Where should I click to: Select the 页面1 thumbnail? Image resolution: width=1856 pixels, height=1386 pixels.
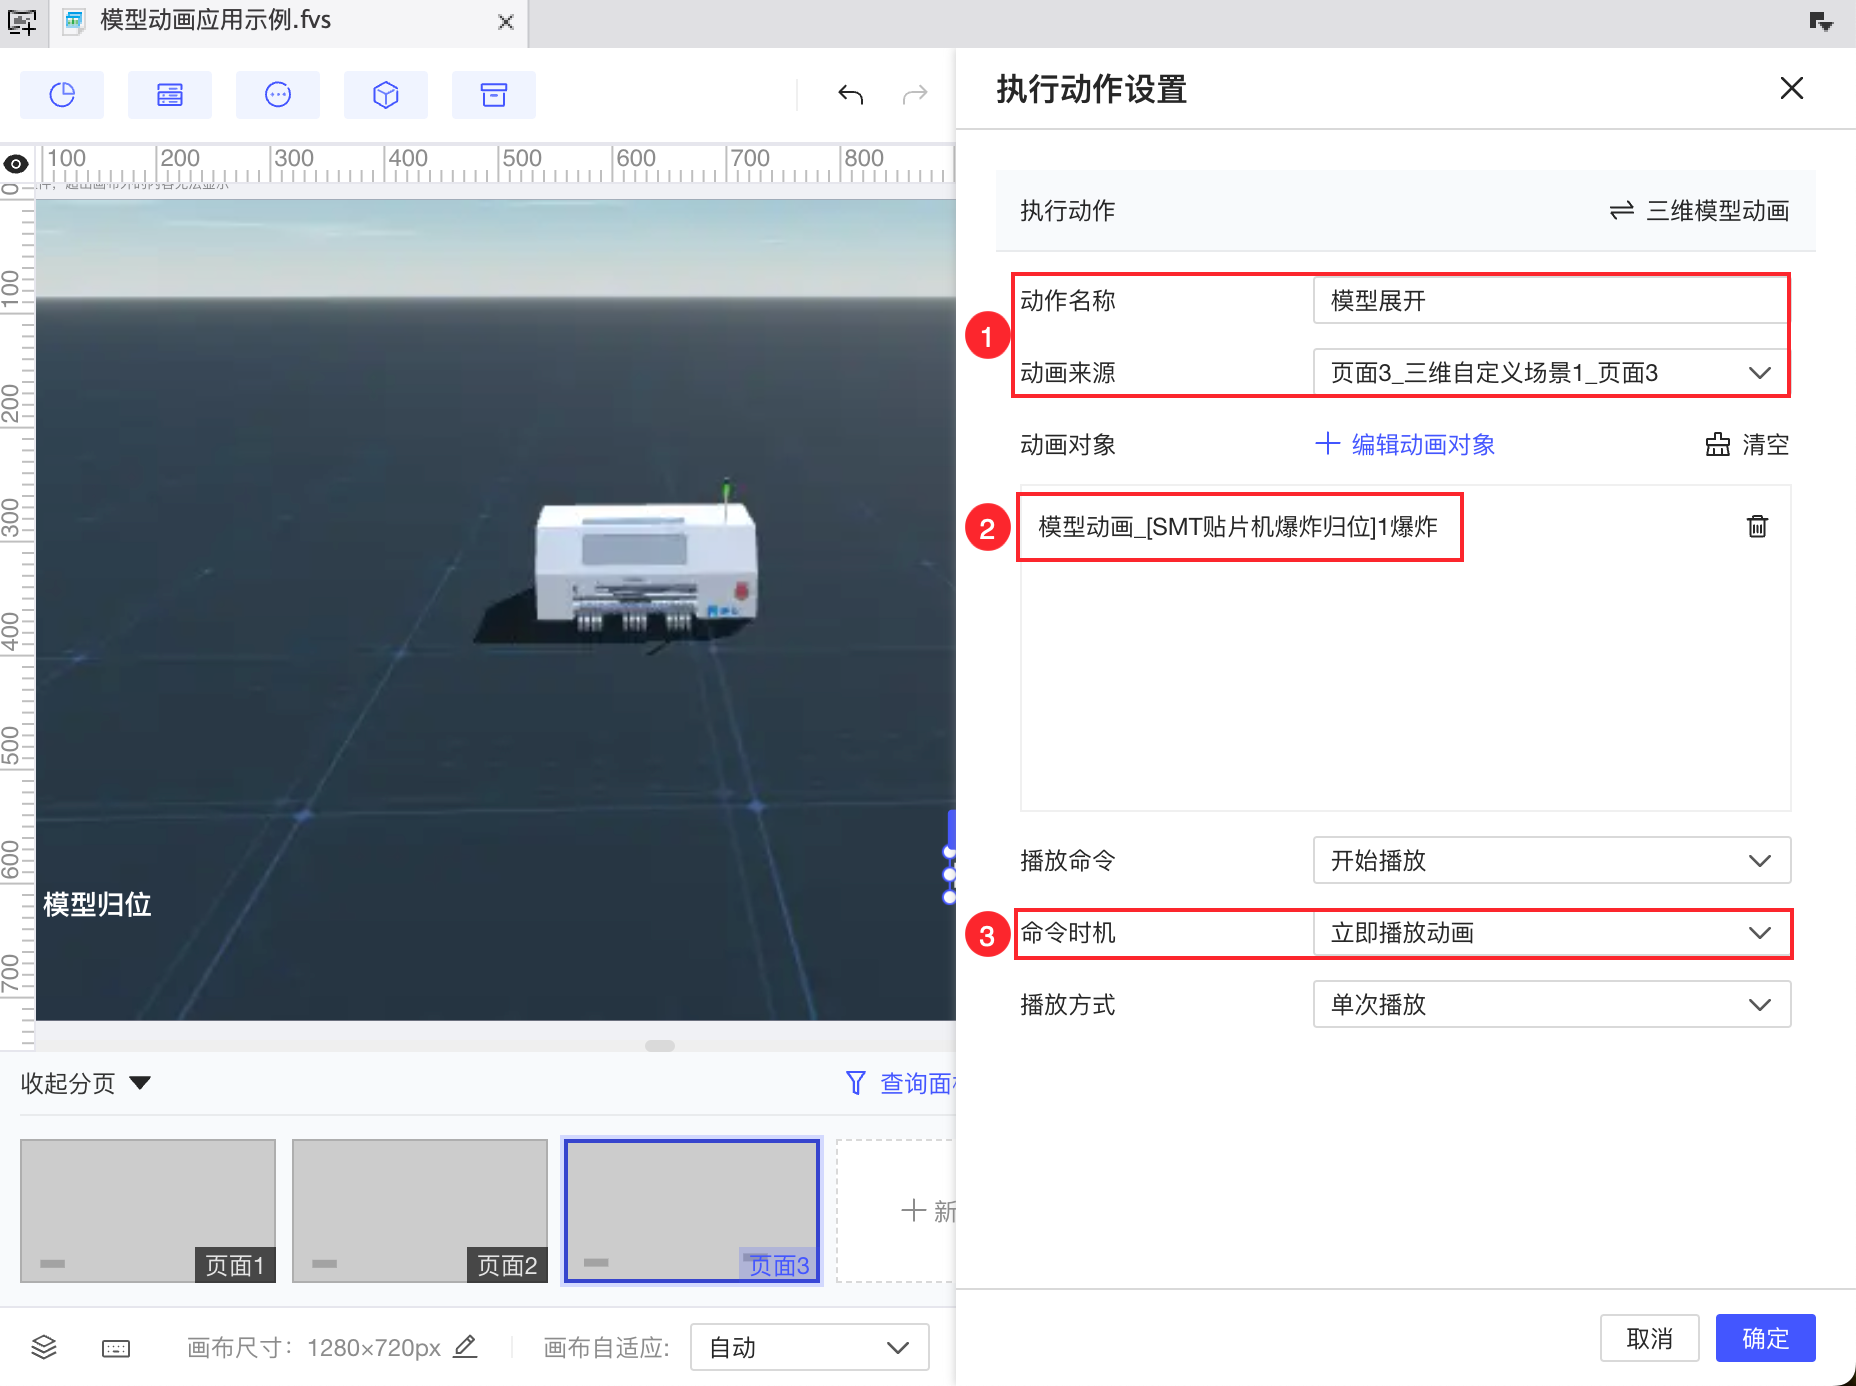pos(148,1211)
